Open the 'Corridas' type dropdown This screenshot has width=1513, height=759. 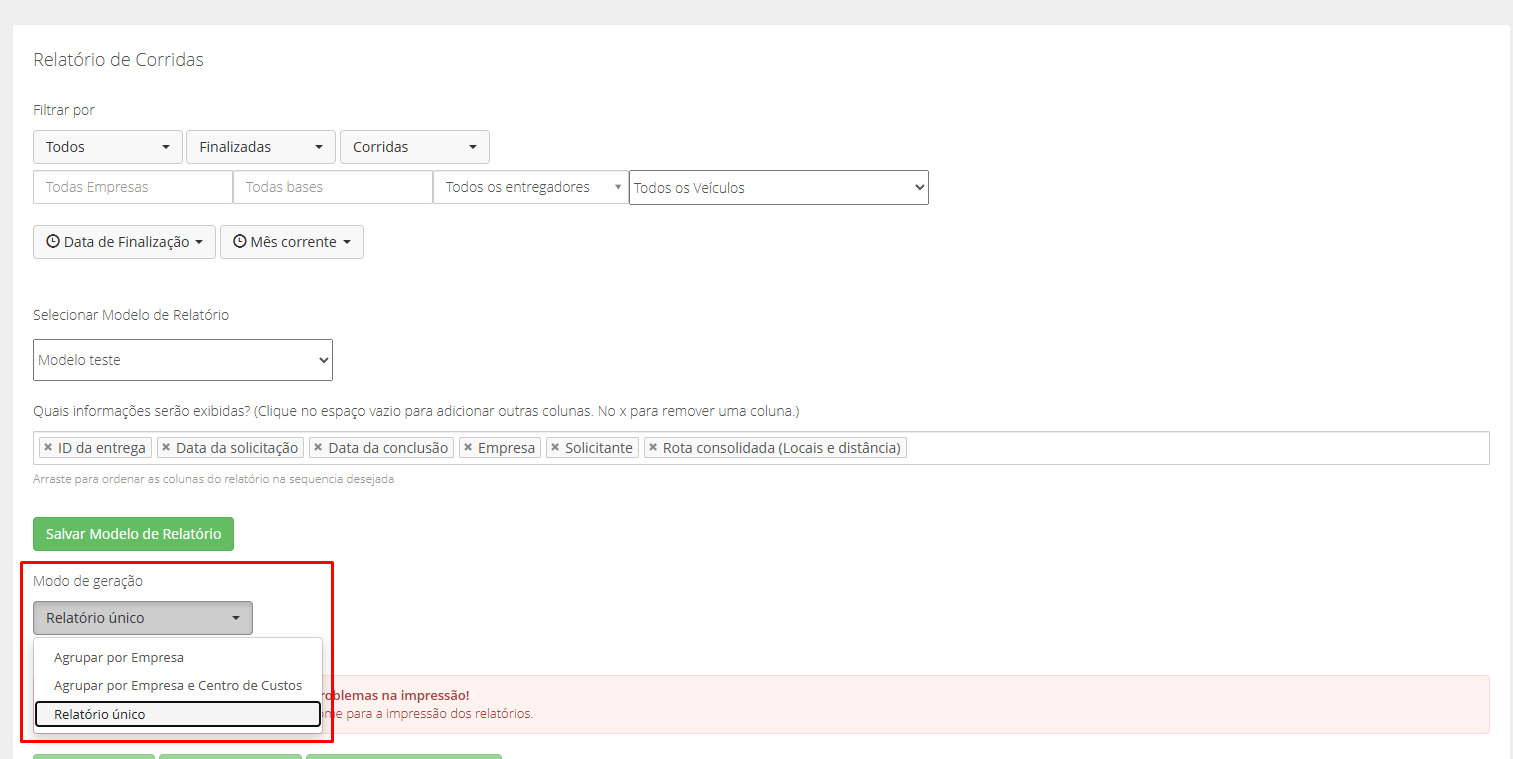[415, 147]
